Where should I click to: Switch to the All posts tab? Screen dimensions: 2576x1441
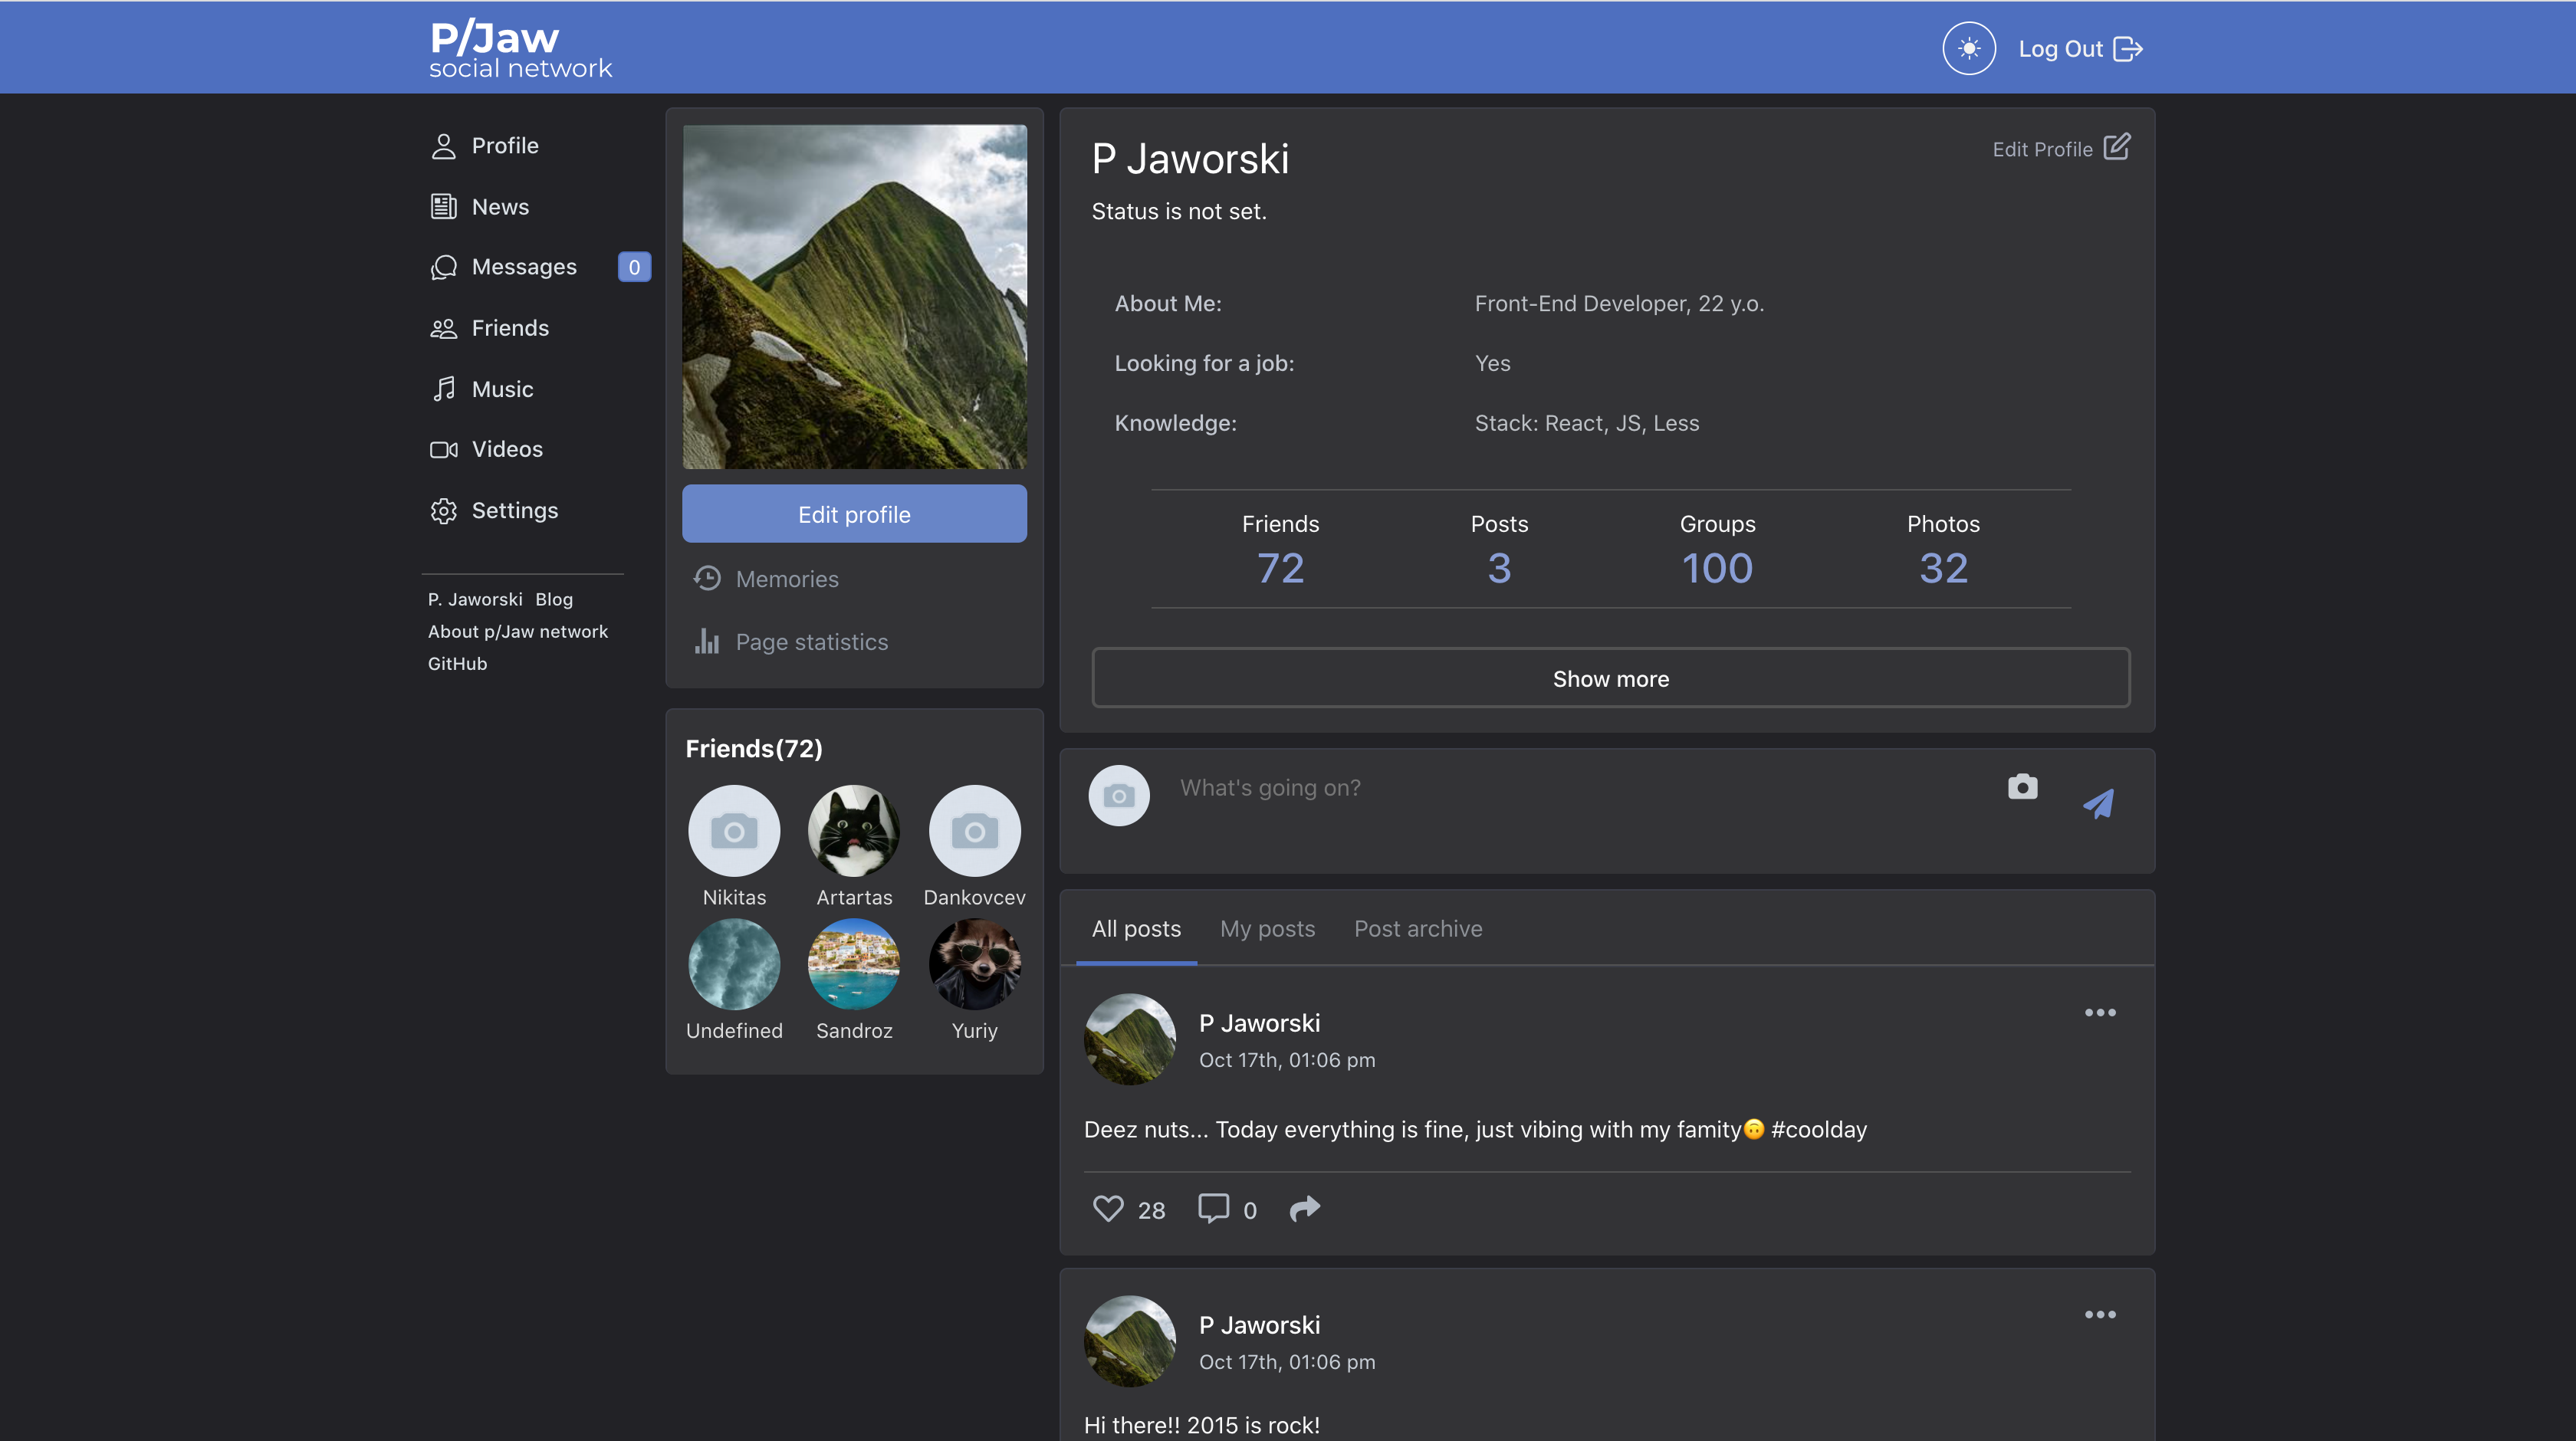coord(1136,929)
